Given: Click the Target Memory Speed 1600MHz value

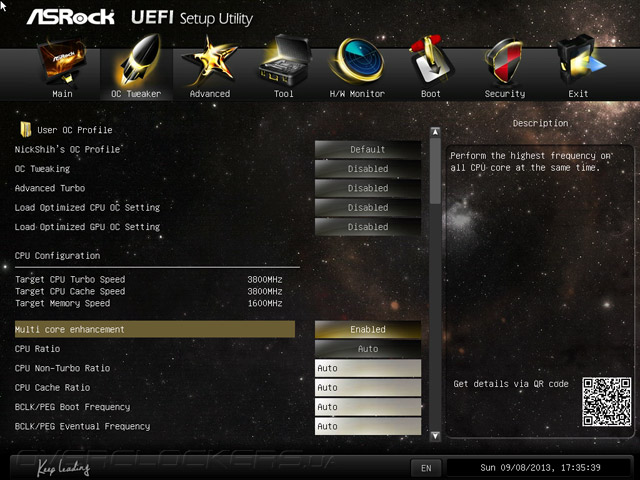Looking at the screenshot, I should (x=264, y=303).
